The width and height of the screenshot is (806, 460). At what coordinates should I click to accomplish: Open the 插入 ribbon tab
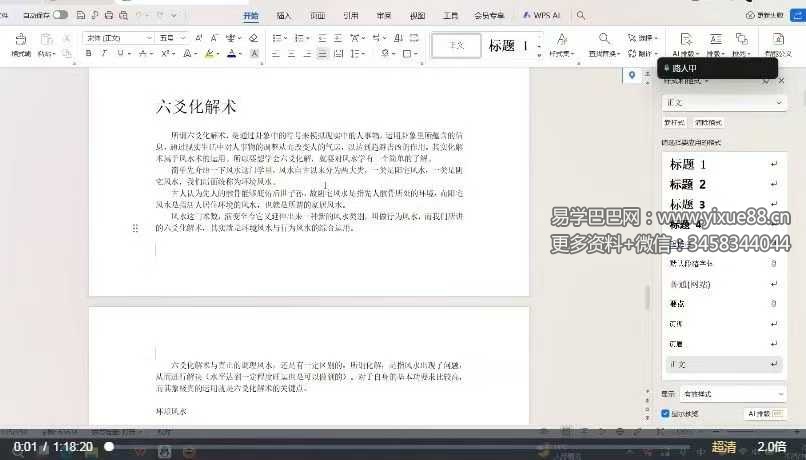pyautogui.click(x=284, y=15)
